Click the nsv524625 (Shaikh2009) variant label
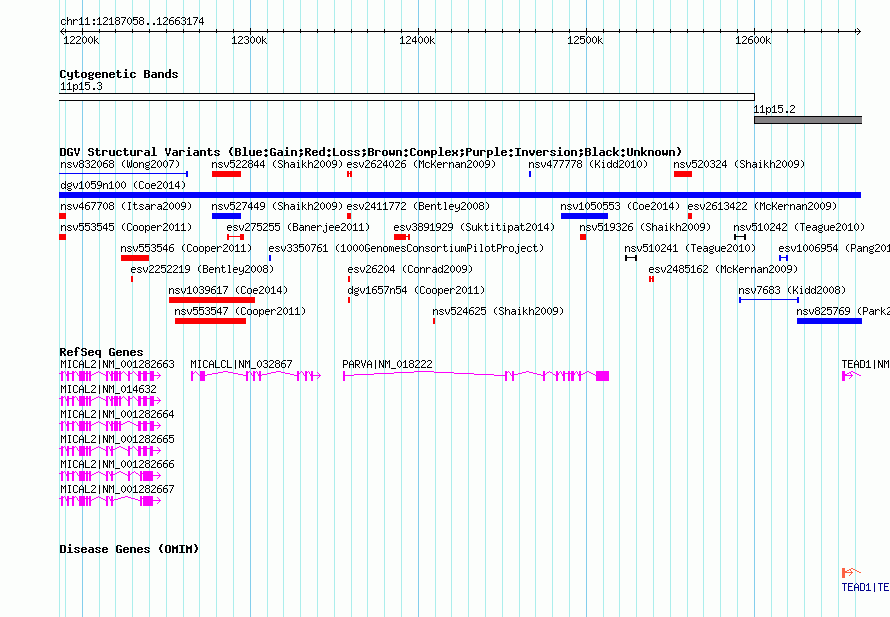Image resolution: width=890 pixels, height=617 pixels. pos(498,311)
